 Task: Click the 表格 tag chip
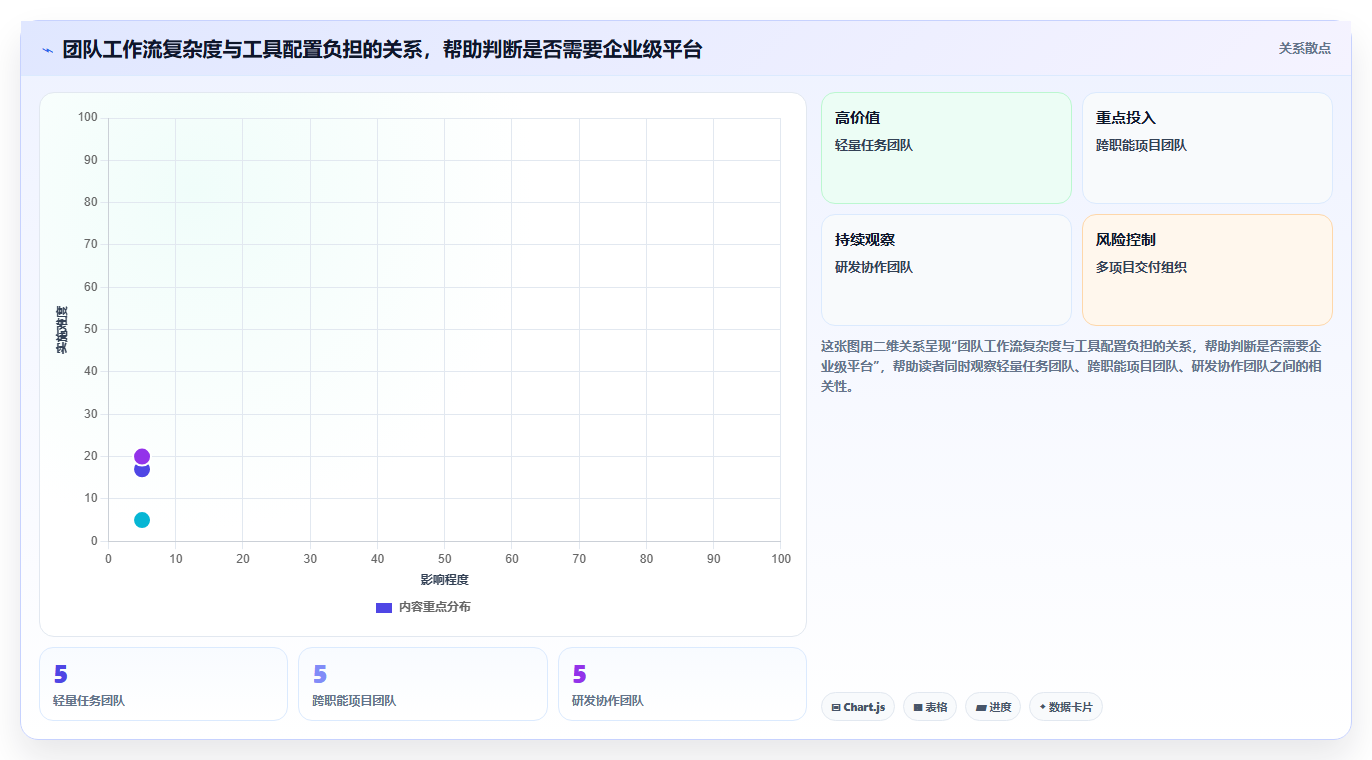point(930,707)
